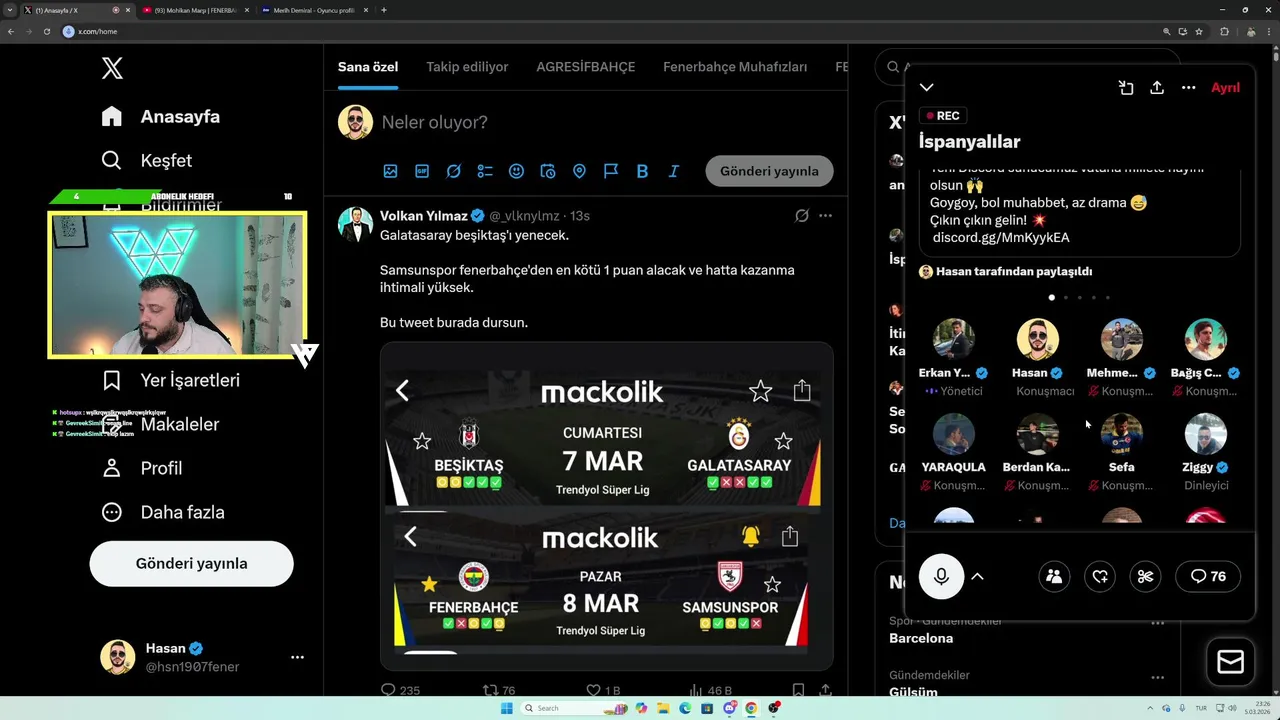Open more options on Volkan Yılmaz tweet
This screenshot has height=720, width=1280.
[825, 216]
